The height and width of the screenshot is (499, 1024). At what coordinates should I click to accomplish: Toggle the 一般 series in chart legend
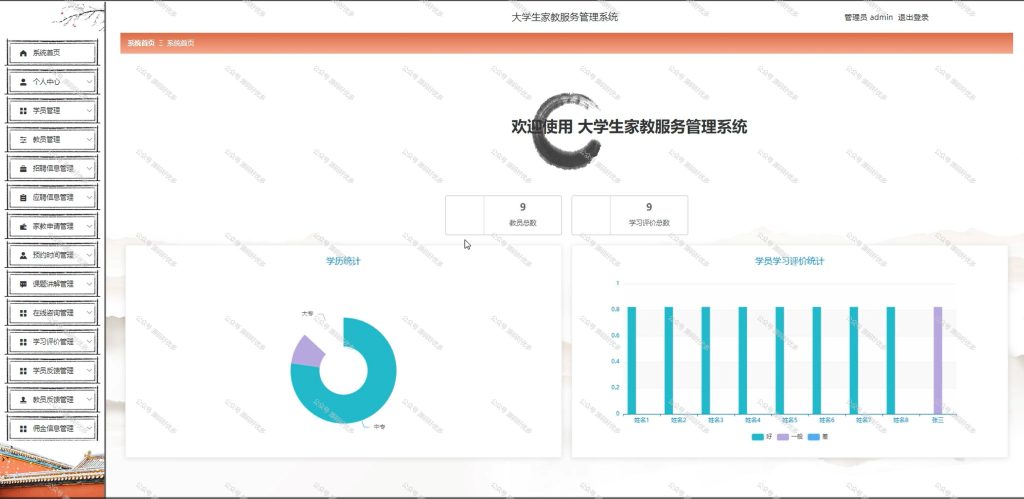[x=790, y=436]
